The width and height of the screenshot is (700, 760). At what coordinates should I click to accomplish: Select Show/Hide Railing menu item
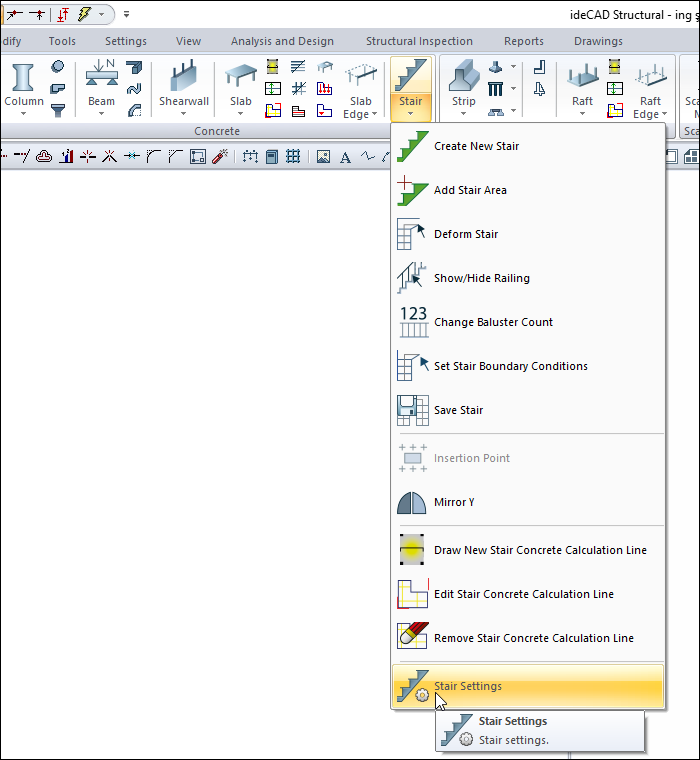click(x=527, y=278)
